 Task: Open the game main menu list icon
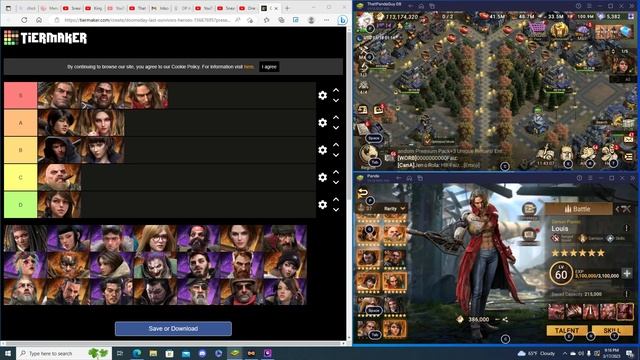click(629, 156)
